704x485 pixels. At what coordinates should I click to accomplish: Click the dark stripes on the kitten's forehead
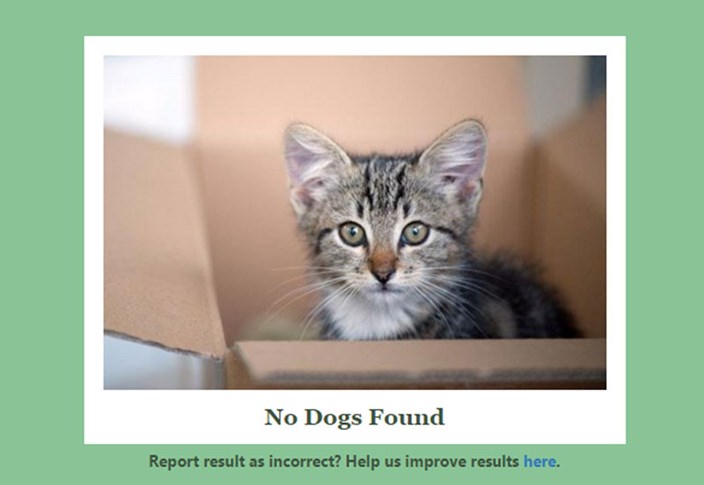coord(384,182)
